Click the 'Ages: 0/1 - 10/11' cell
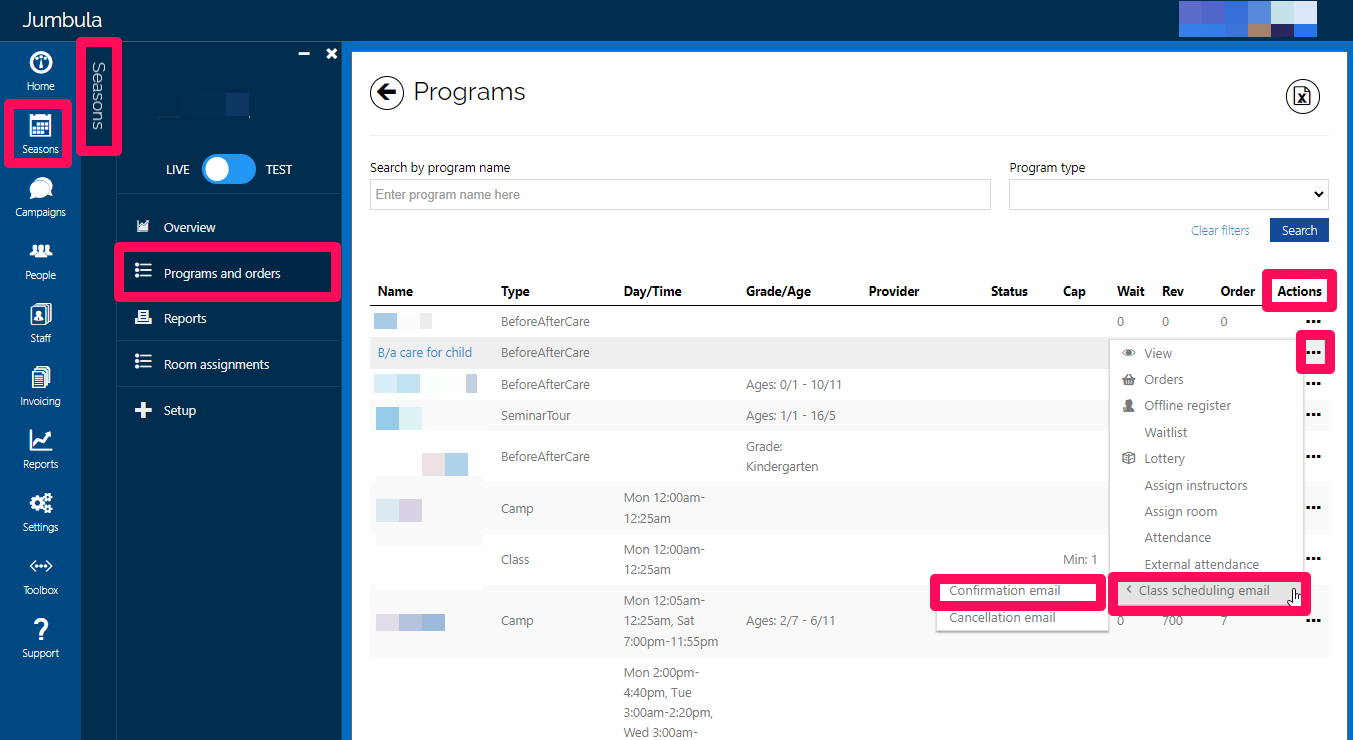 (794, 384)
